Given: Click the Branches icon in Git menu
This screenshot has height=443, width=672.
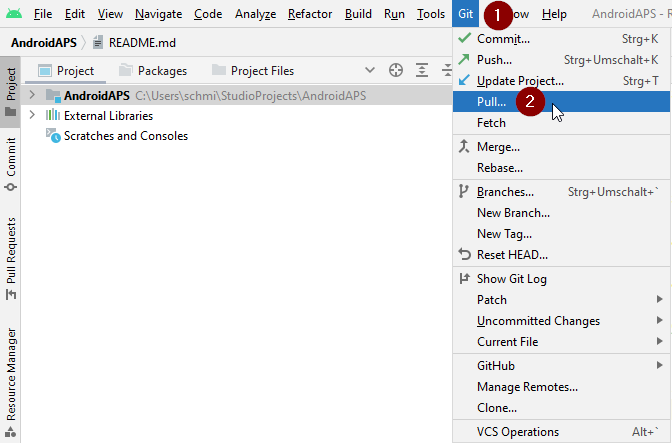Looking at the screenshot, I should pos(463,191).
